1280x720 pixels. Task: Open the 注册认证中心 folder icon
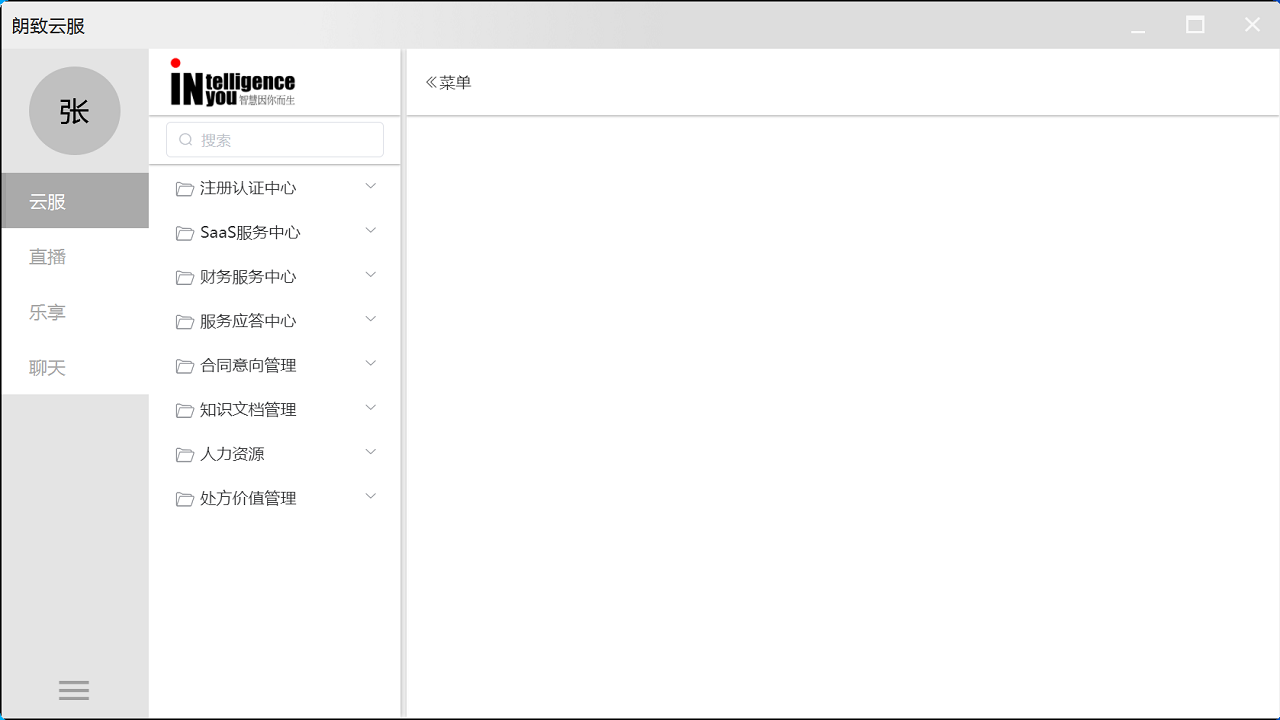pos(184,187)
